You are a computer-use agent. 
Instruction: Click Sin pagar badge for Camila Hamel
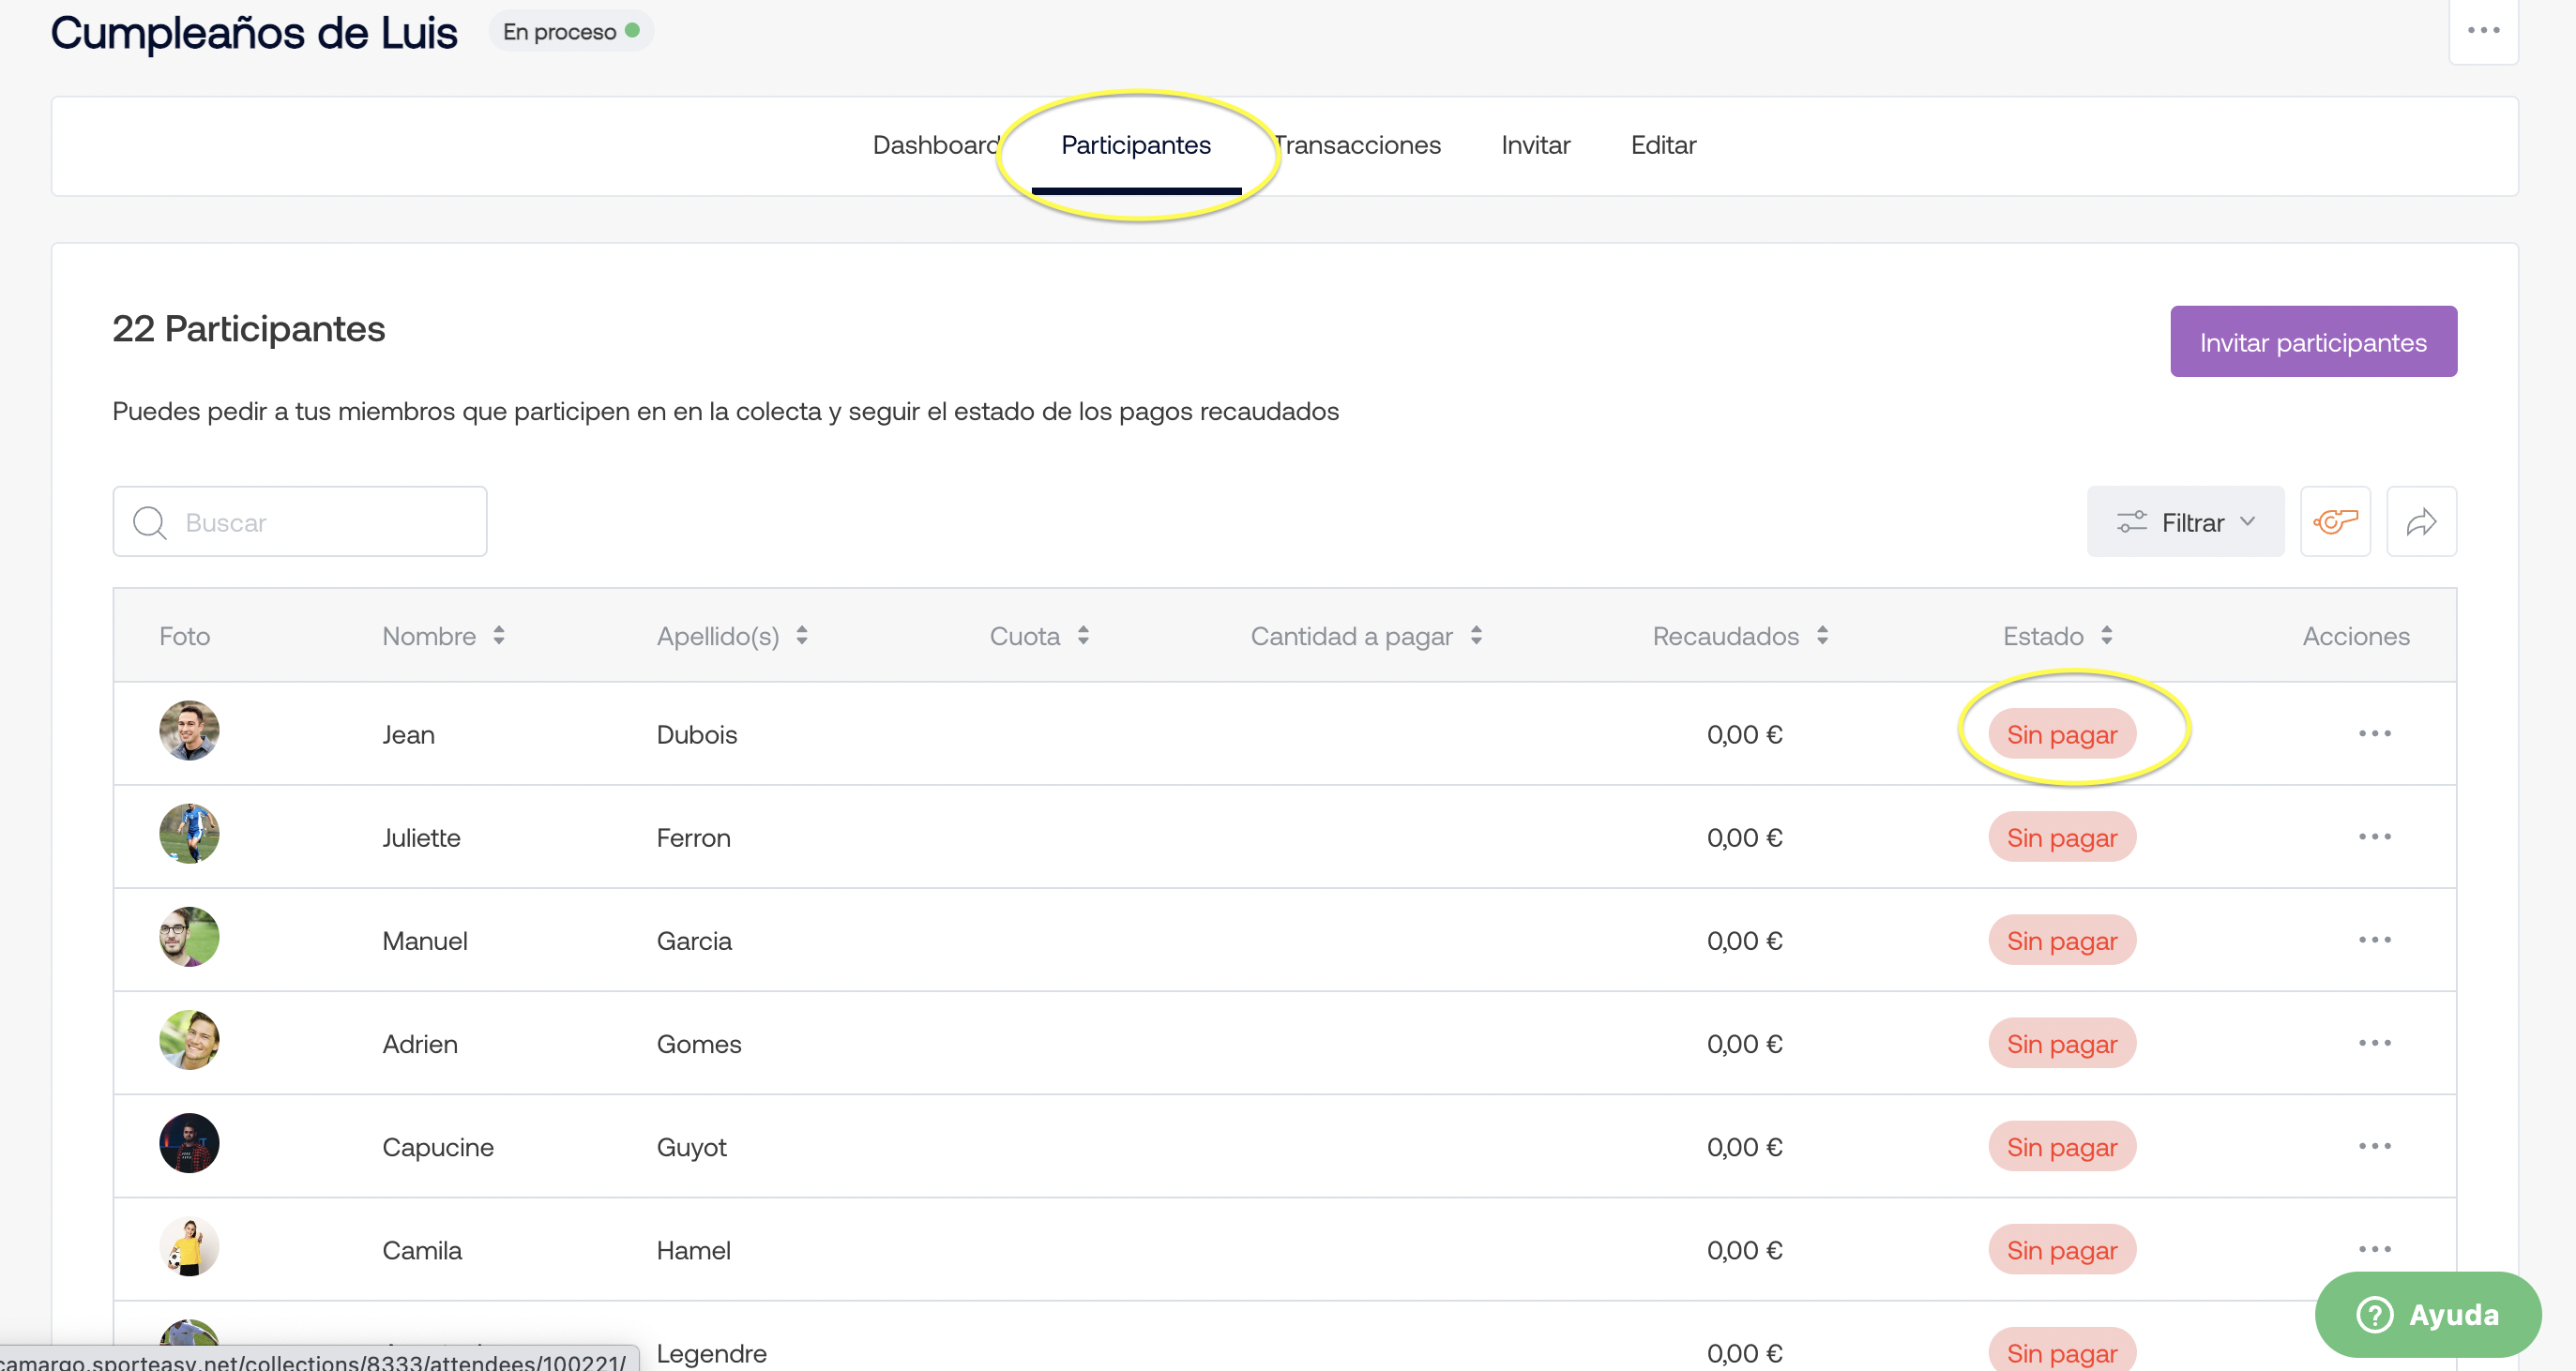(x=2061, y=1249)
